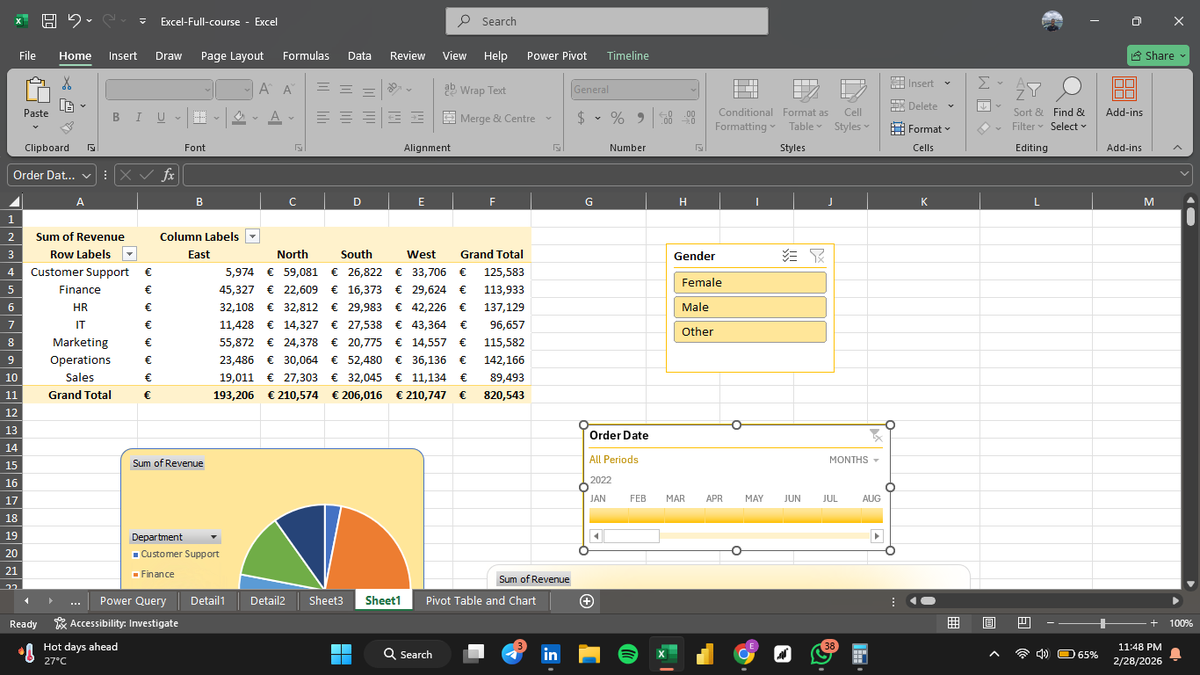The image size is (1200, 675).
Task: Open Spotify from the taskbar
Action: [628, 654]
